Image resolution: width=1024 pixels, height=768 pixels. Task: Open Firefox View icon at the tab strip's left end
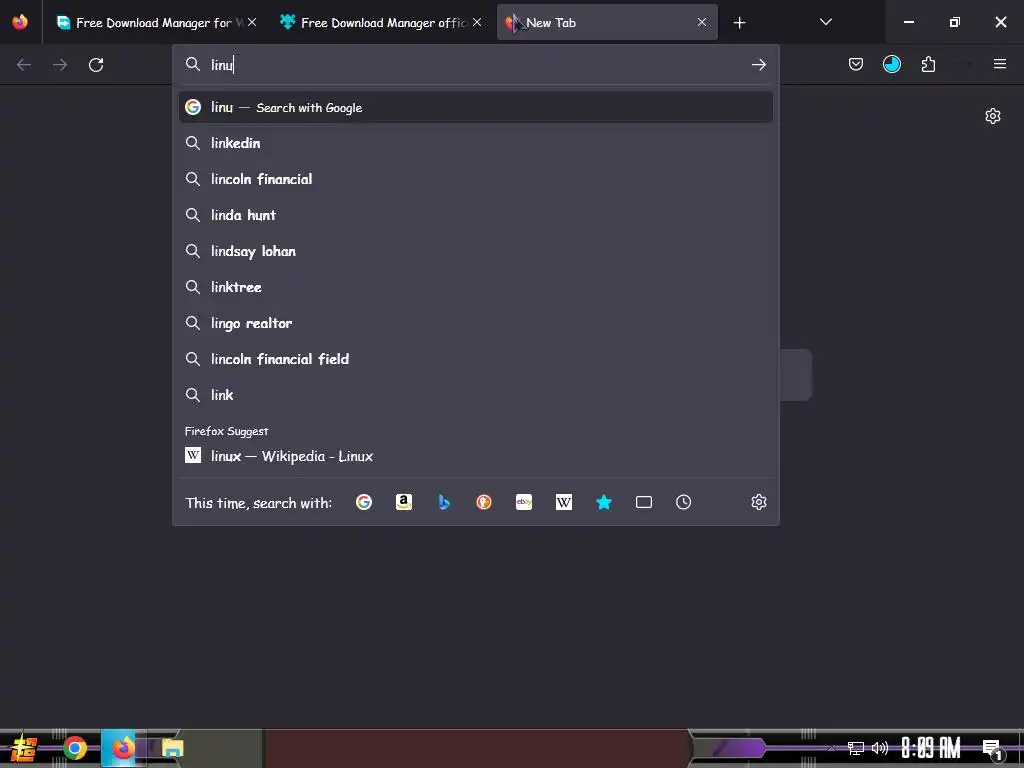click(x=20, y=22)
